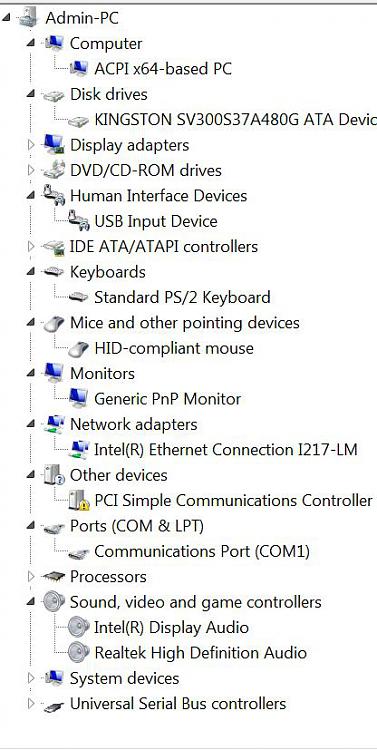Click the Intel Ethernet Connection adapter icon

point(78,450)
